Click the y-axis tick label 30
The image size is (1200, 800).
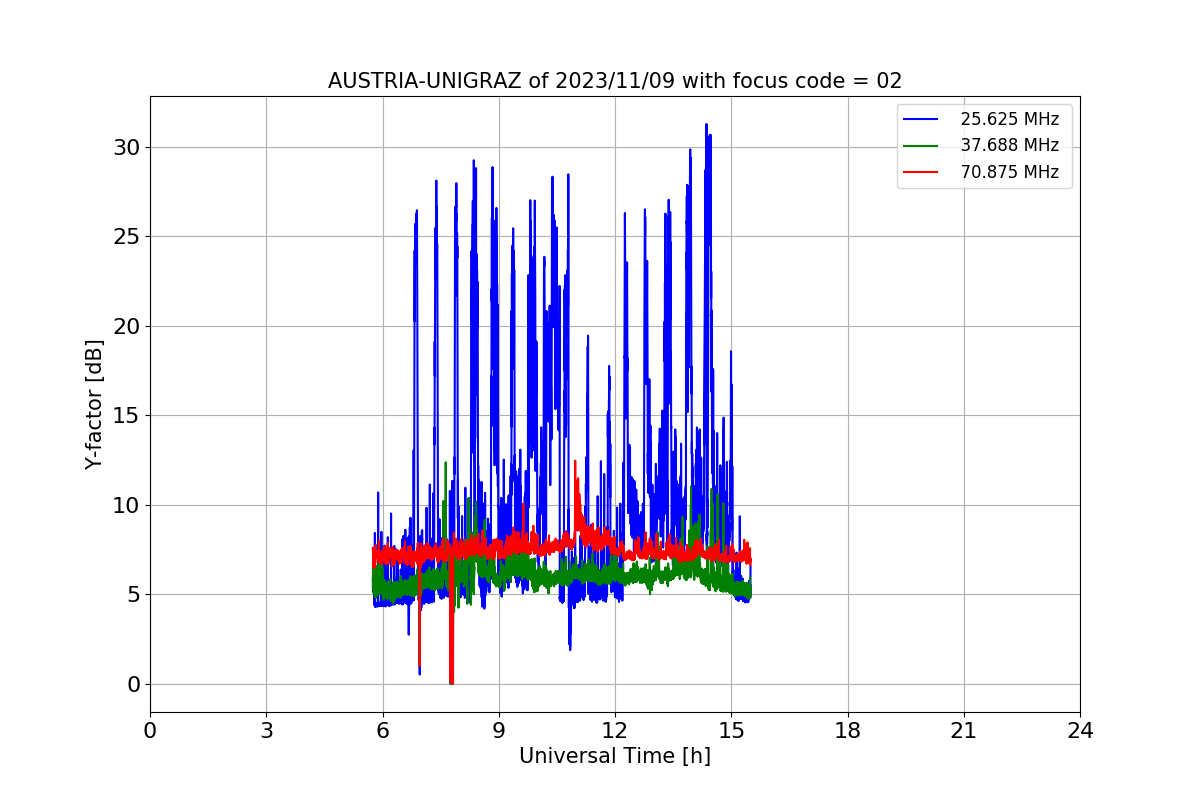click(x=127, y=147)
